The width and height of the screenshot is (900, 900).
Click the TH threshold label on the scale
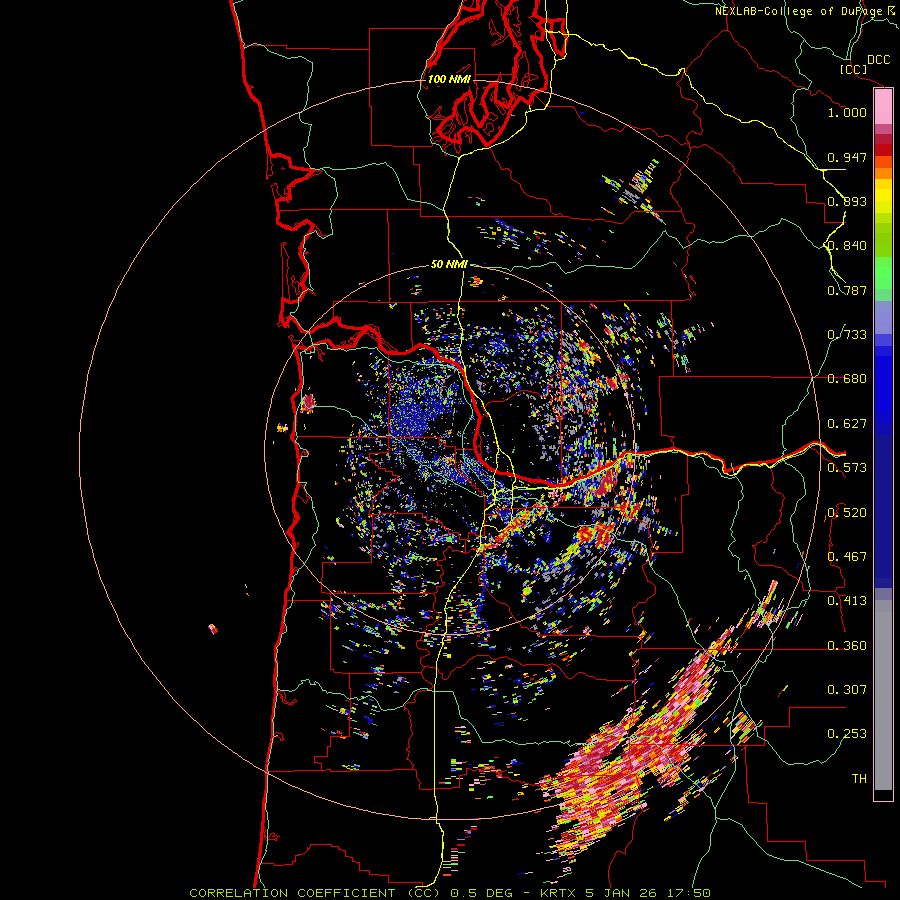859,779
